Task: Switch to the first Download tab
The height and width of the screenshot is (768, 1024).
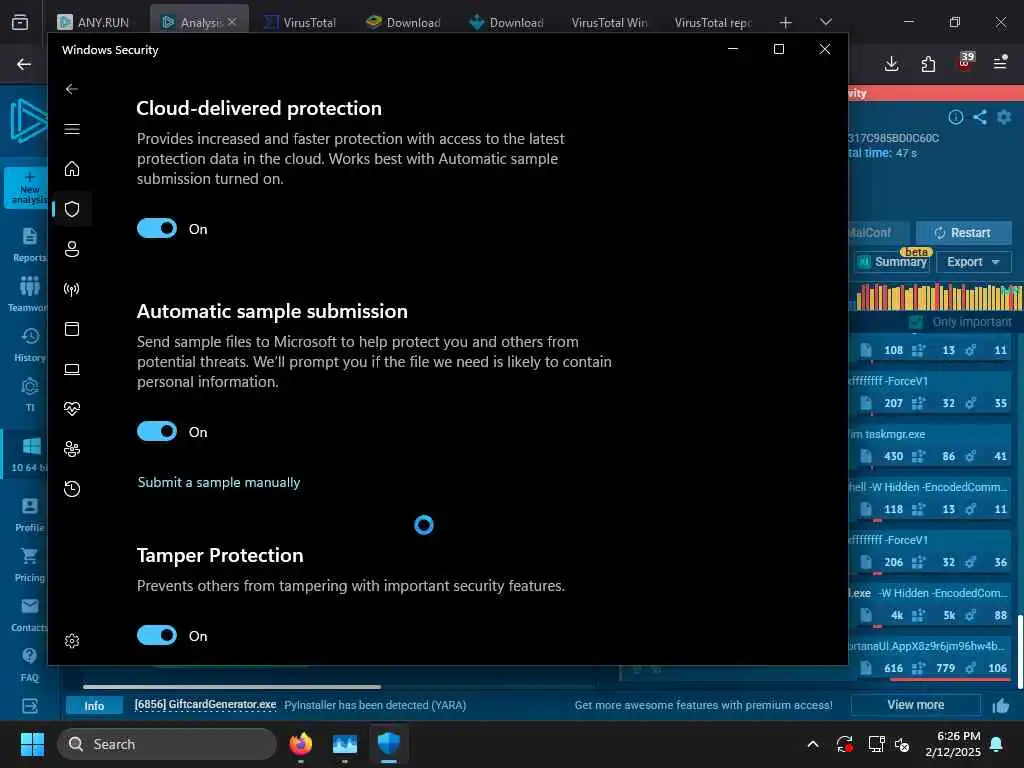Action: coord(404,22)
